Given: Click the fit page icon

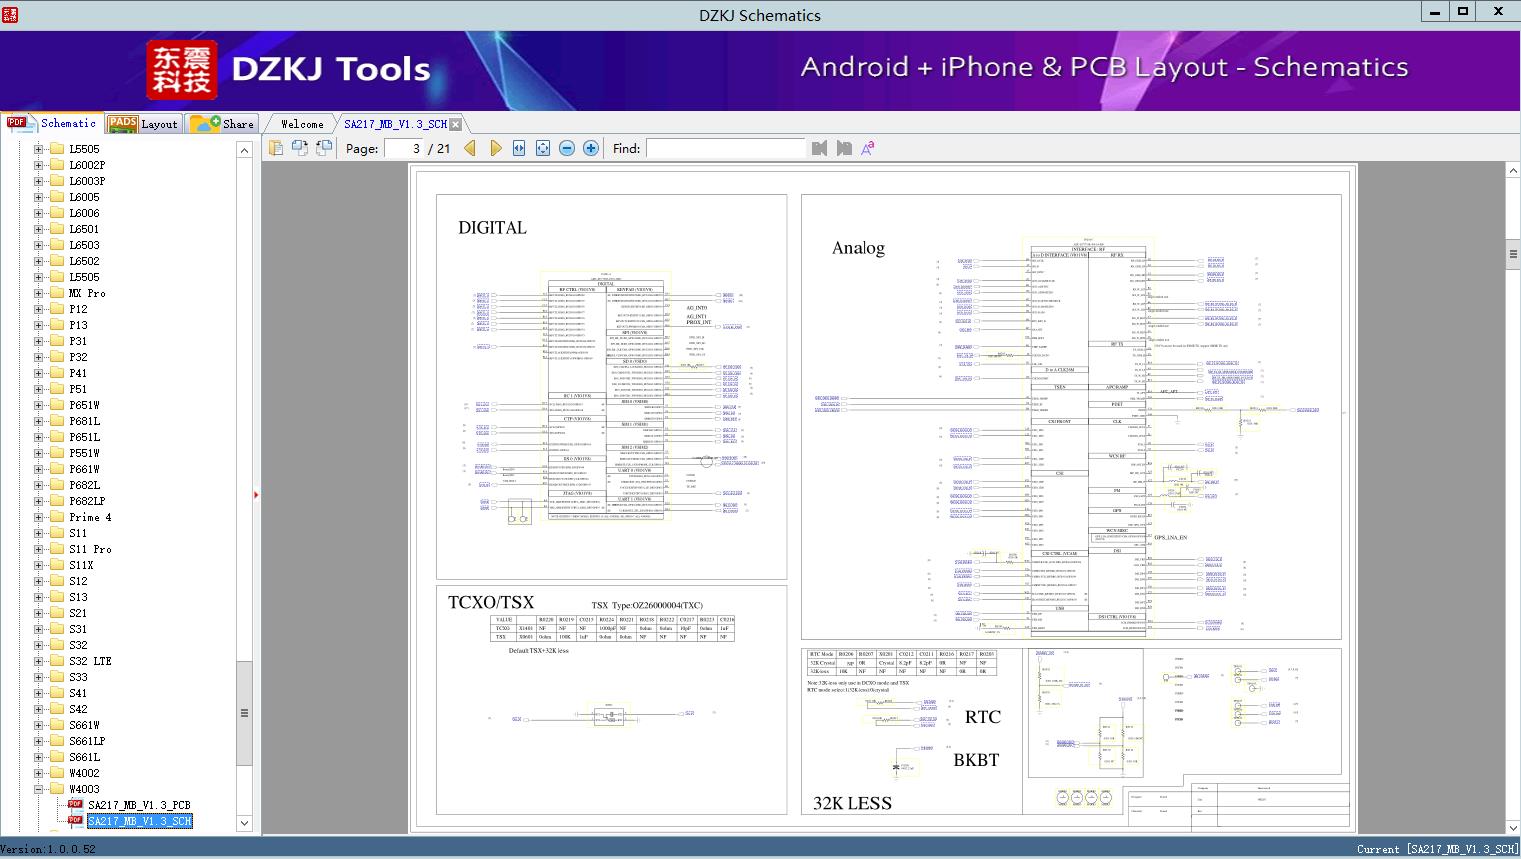Looking at the screenshot, I should click(x=543, y=148).
